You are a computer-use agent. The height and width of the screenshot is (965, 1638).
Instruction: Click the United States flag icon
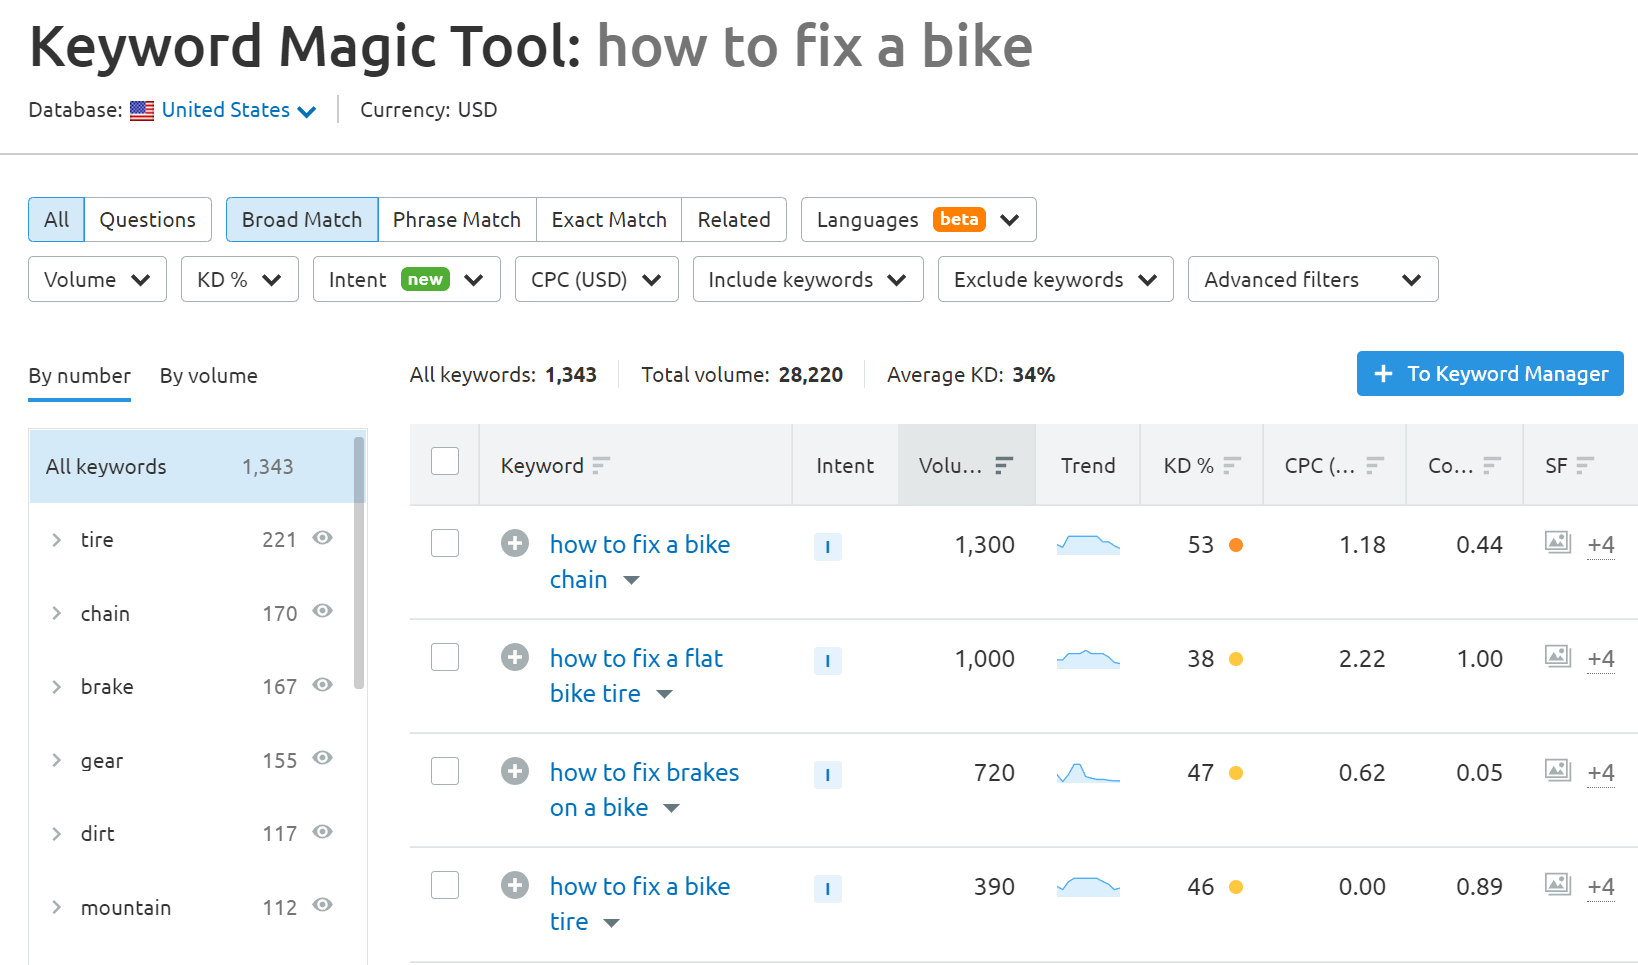click(x=141, y=110)
